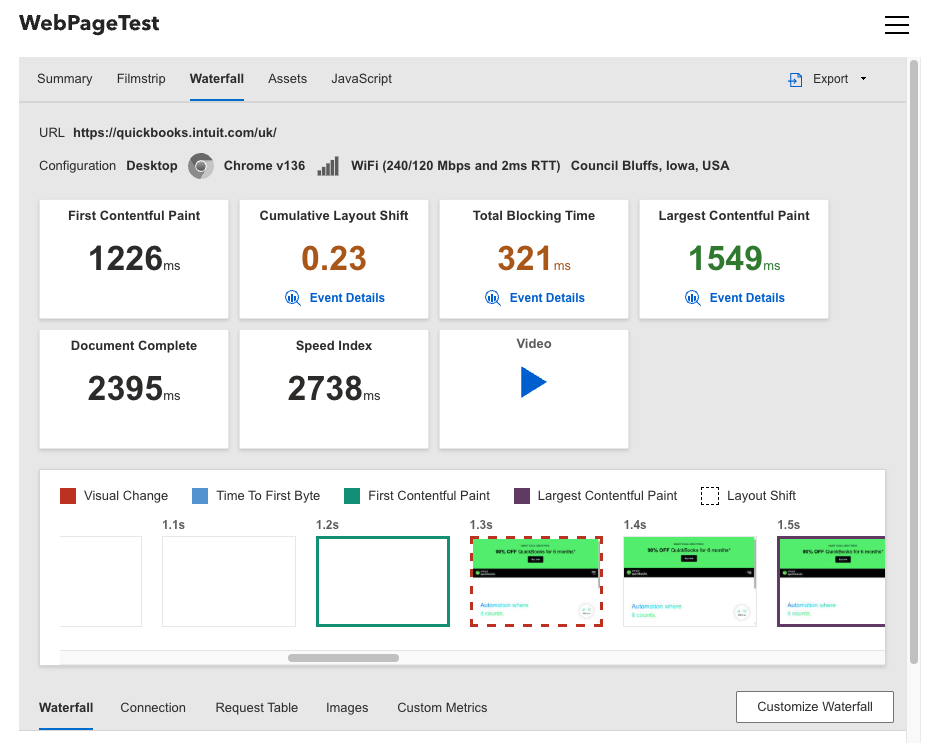Click the Event Details icon under Total Blocking Time
The image size is (938, 743).
pos(492,297)
